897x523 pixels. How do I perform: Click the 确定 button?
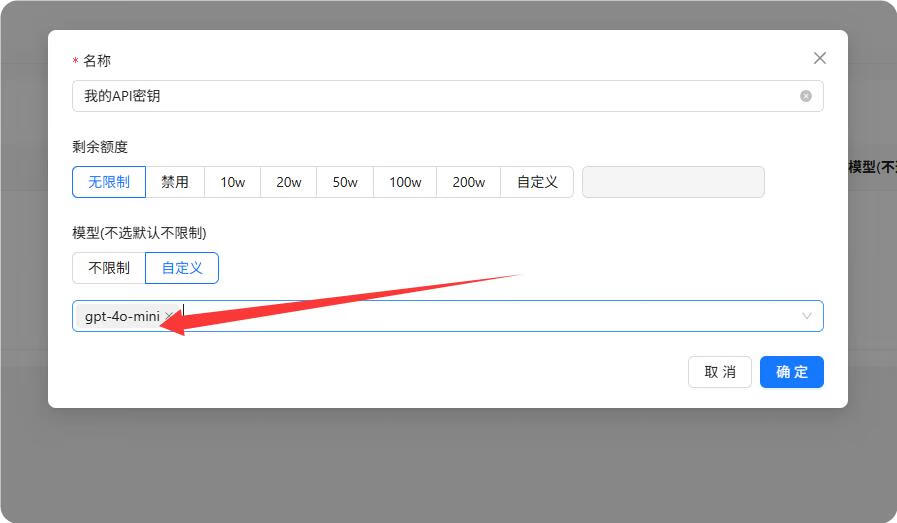click(x=791, y=372)
